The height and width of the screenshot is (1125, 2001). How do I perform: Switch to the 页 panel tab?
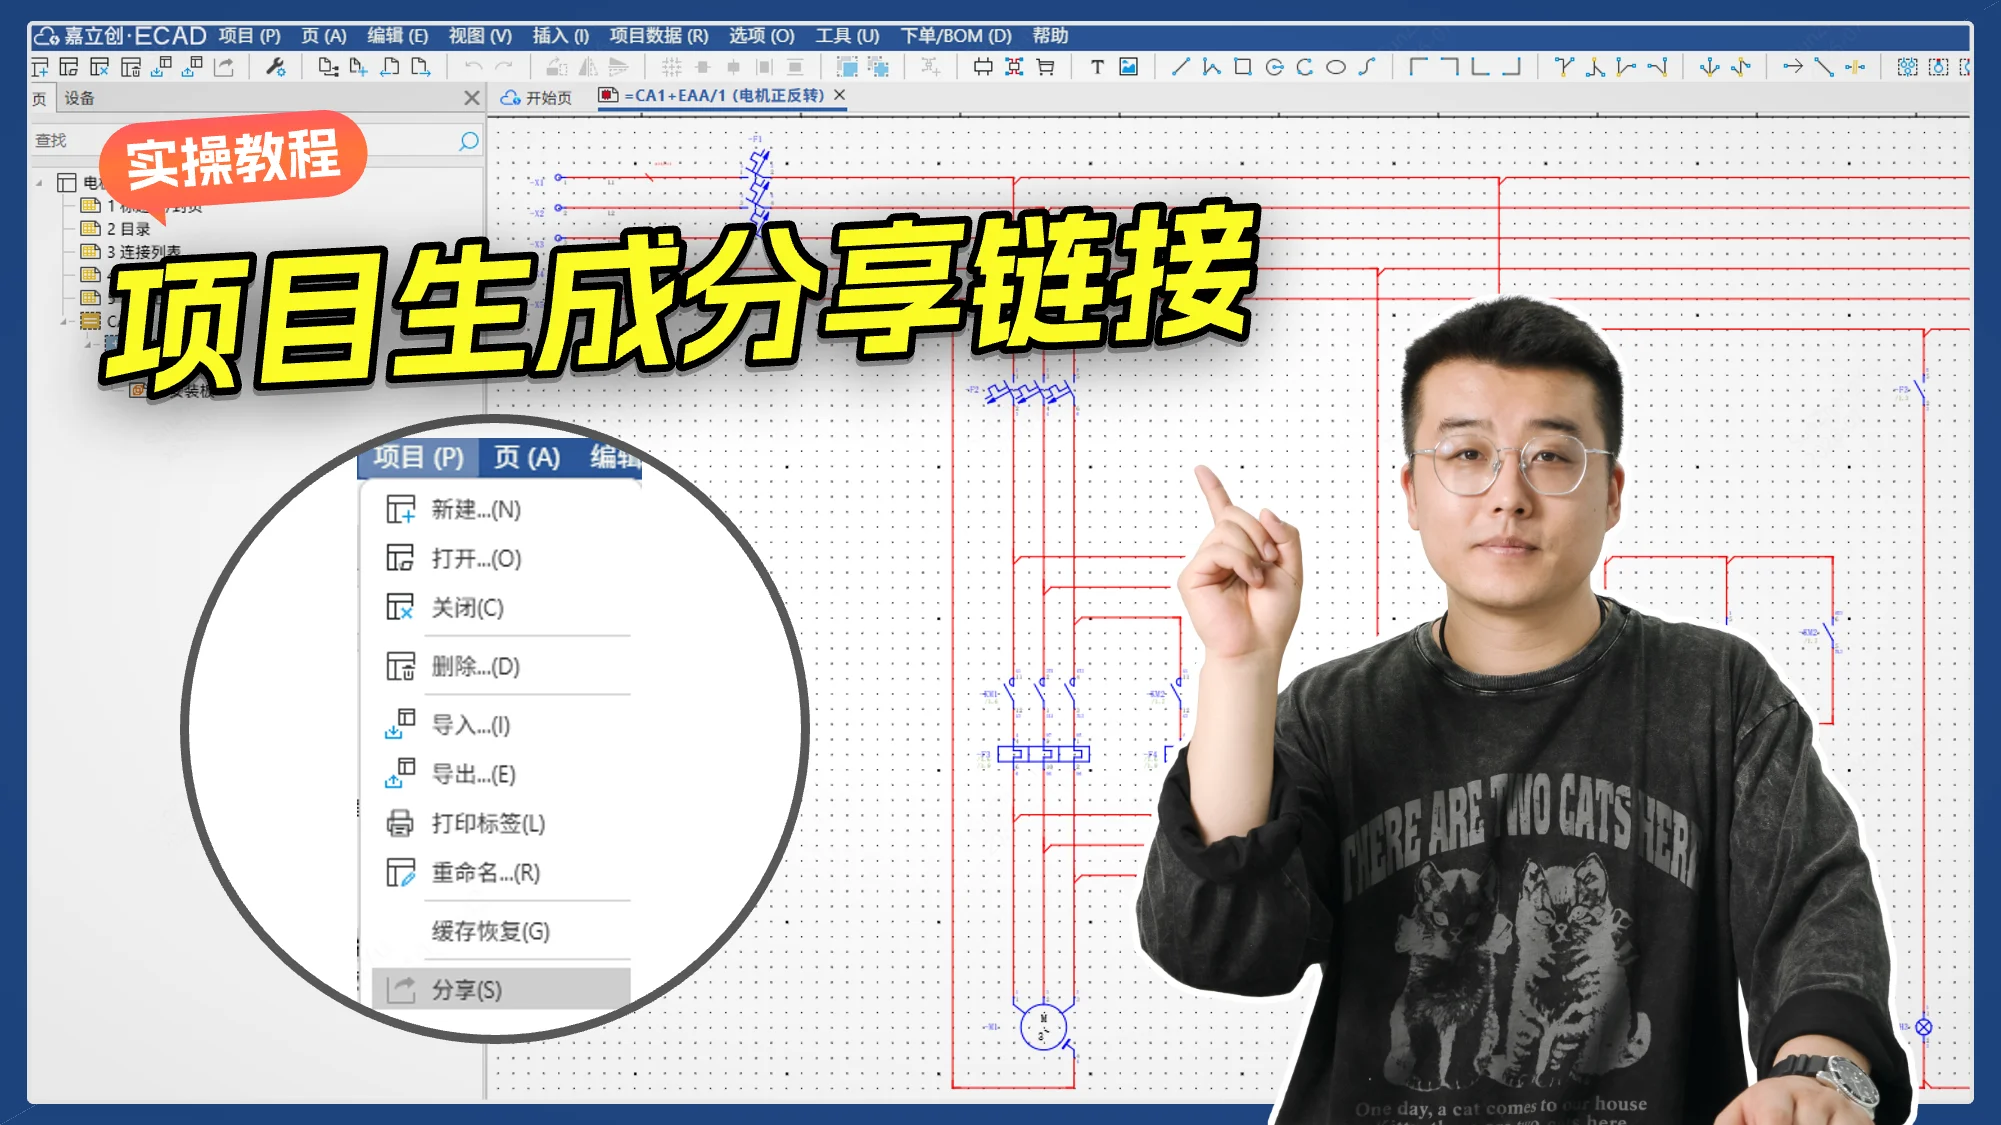click(x=39, y=98)
